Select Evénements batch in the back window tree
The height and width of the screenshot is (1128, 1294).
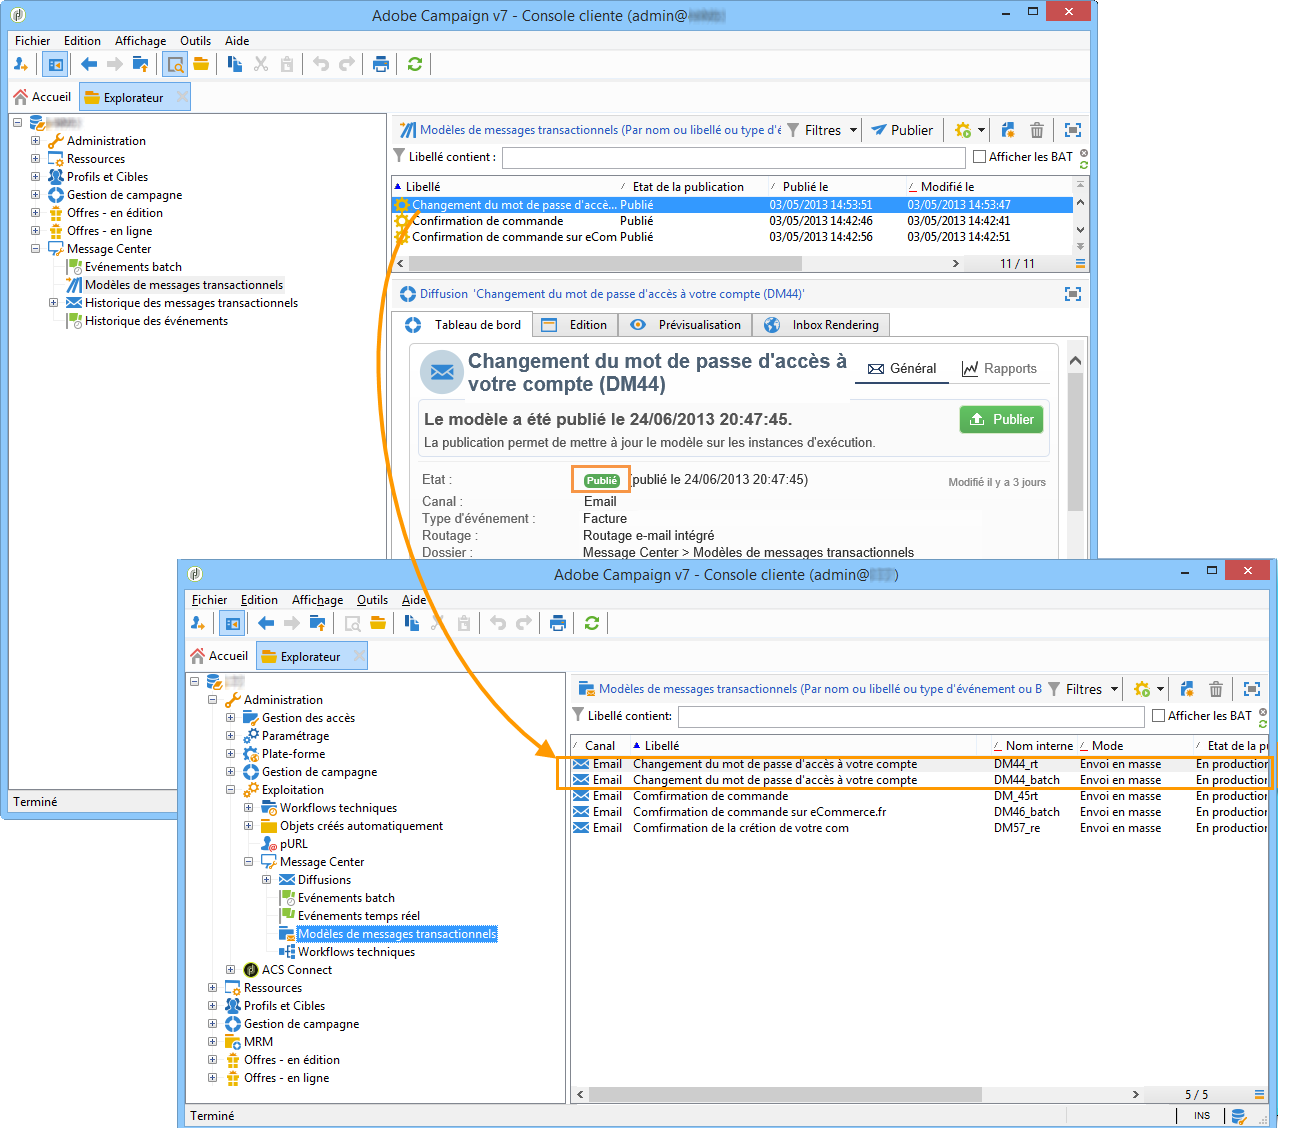pyautogui.click(x=133, y=267)
